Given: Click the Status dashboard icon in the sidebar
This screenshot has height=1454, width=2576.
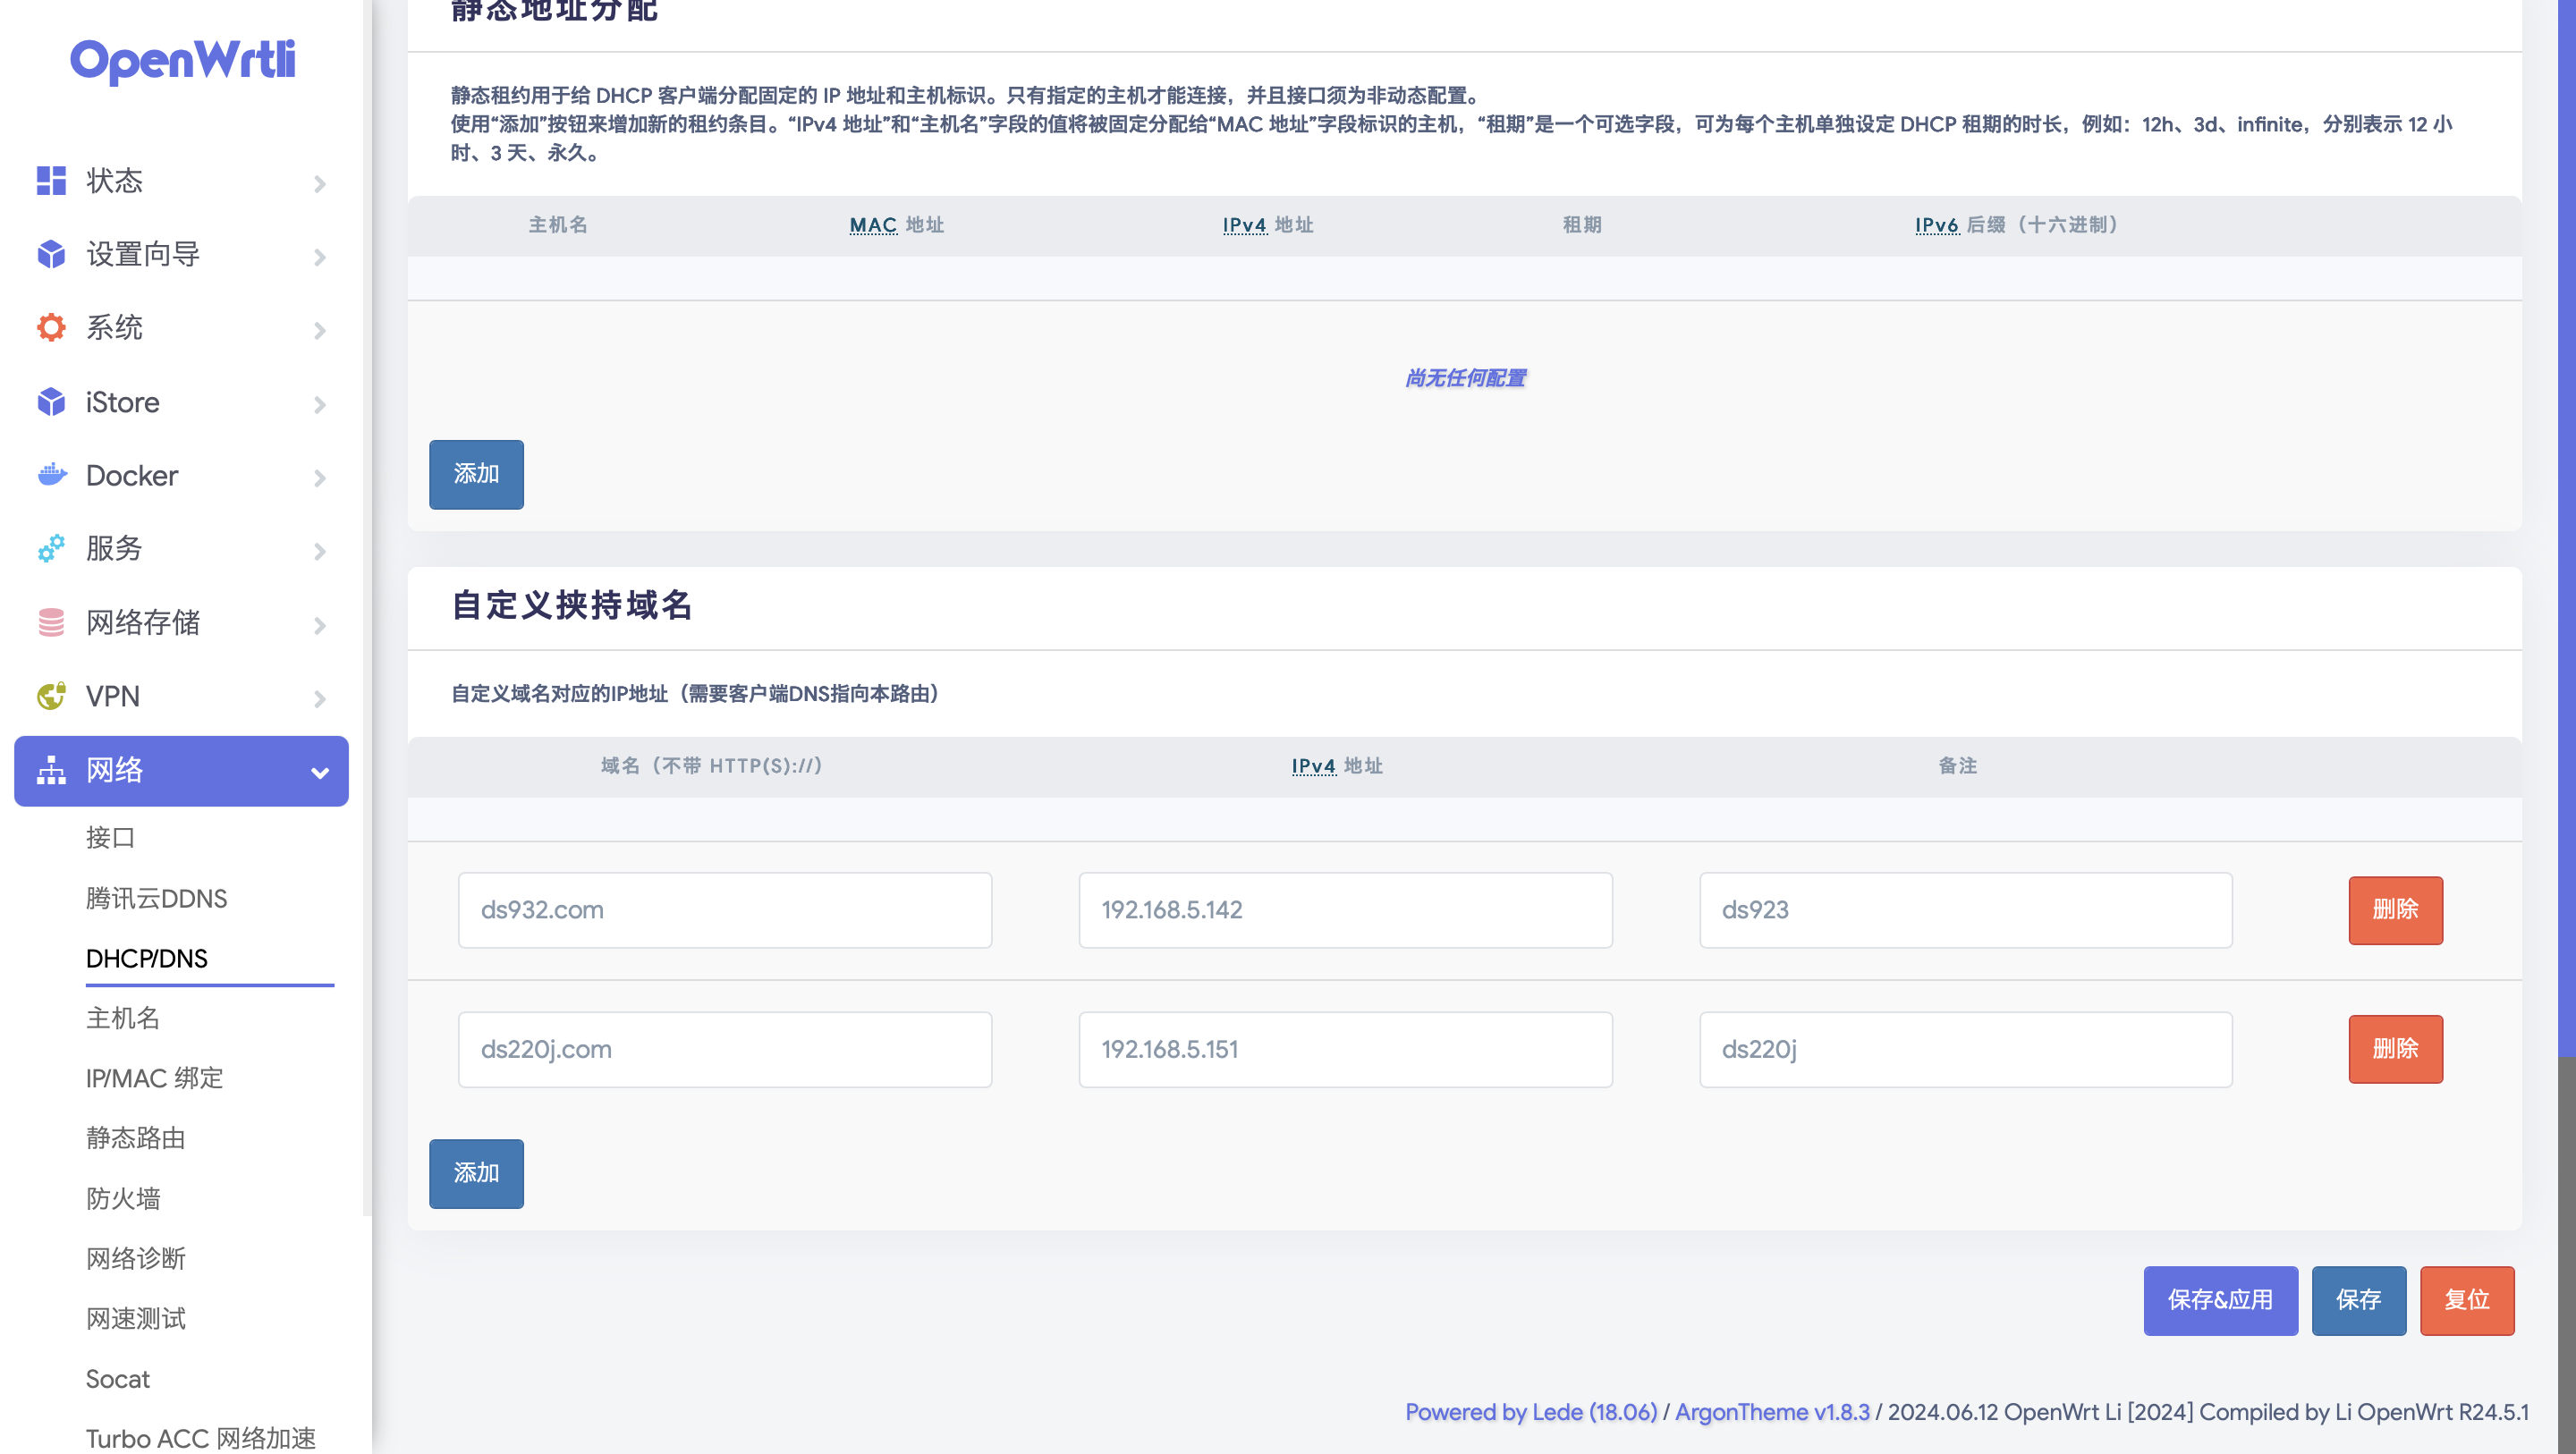Looking at the screenshot, I should point(51,181).
